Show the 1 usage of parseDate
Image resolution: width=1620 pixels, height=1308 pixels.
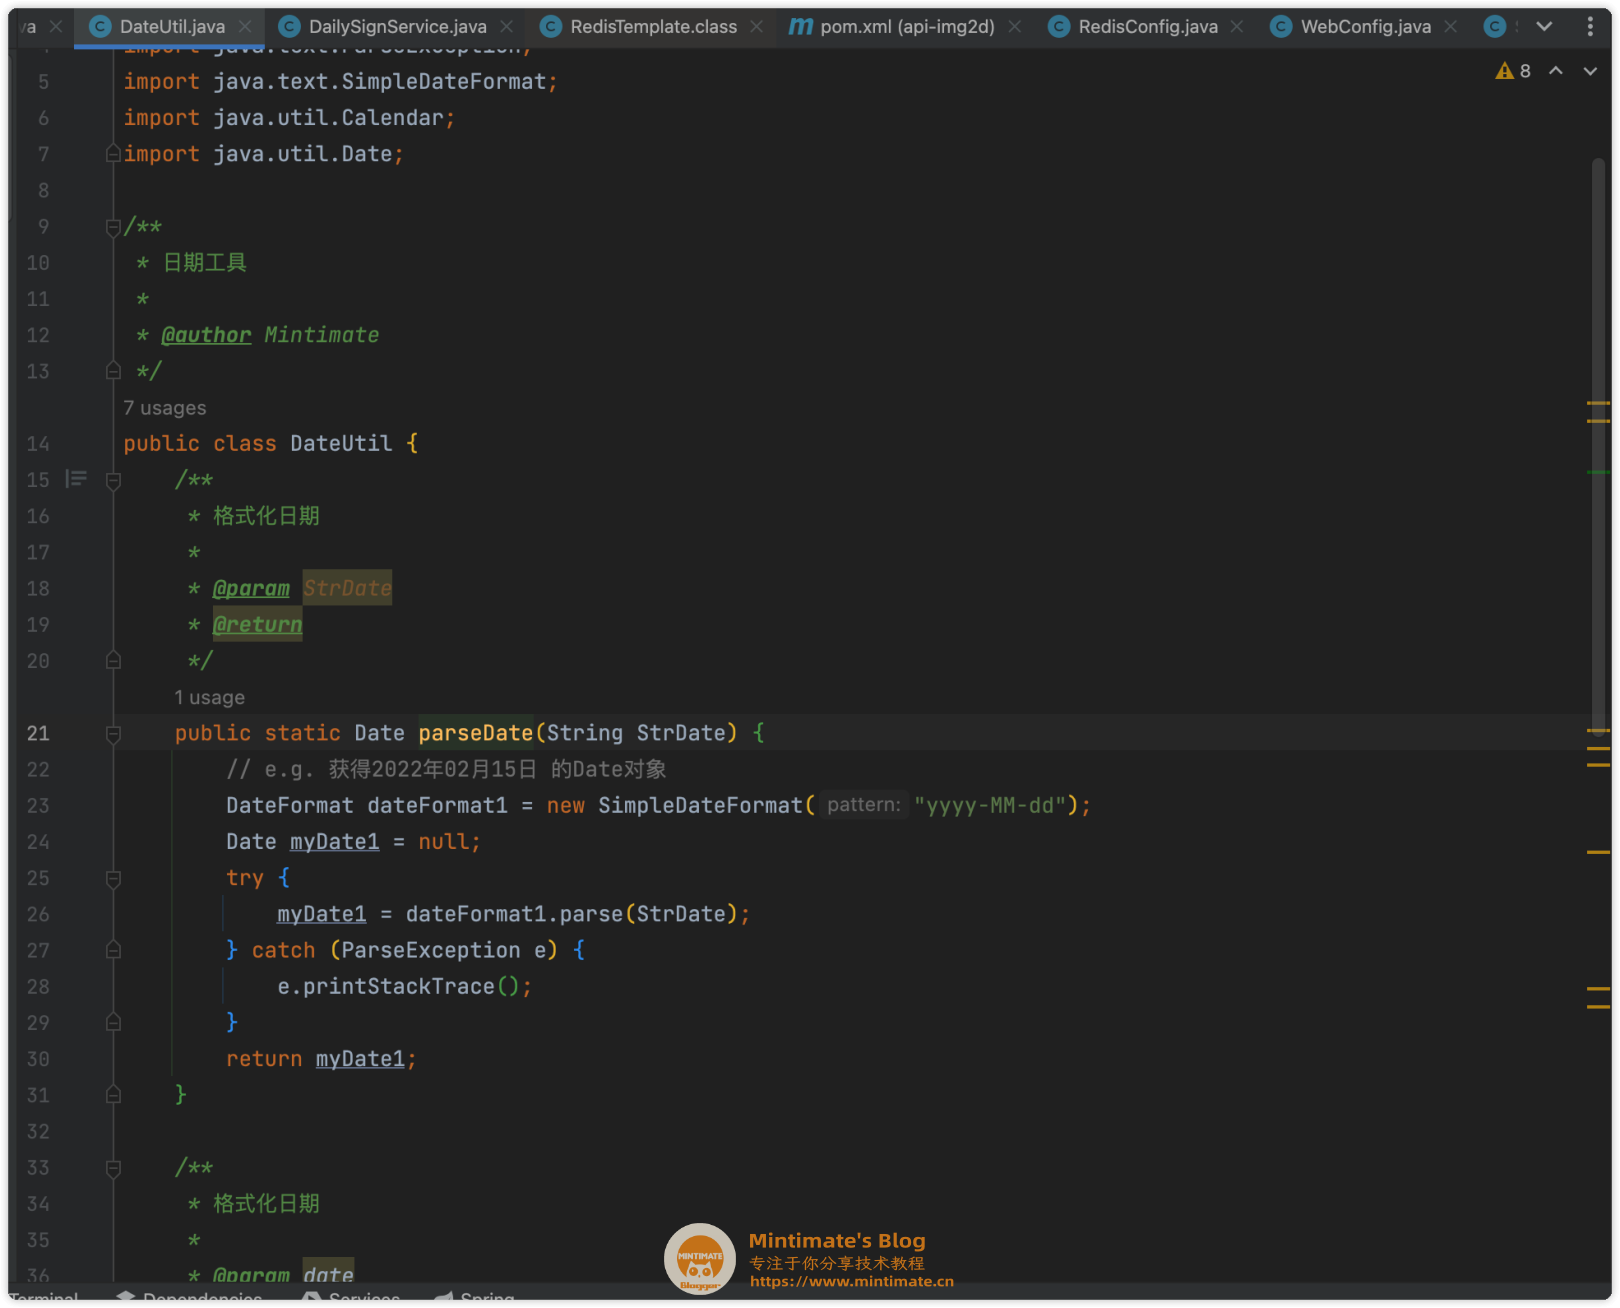pyautogui.click(x=209, y=697)
